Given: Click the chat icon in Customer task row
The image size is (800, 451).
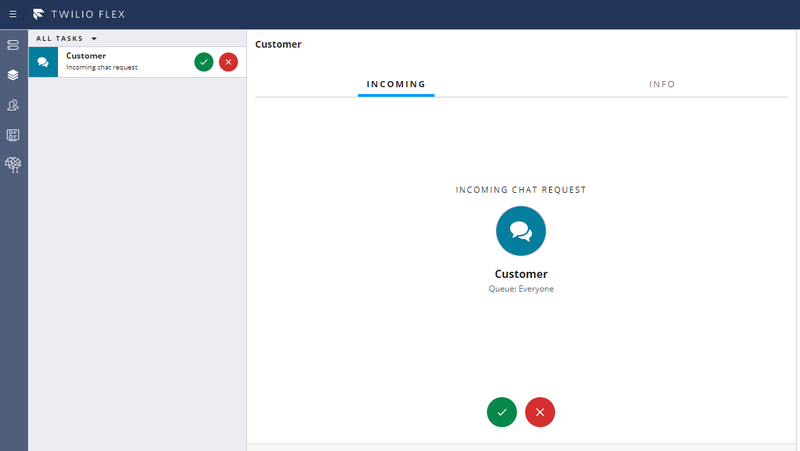Looking at the screenshot, I should [x=43, y=62].
